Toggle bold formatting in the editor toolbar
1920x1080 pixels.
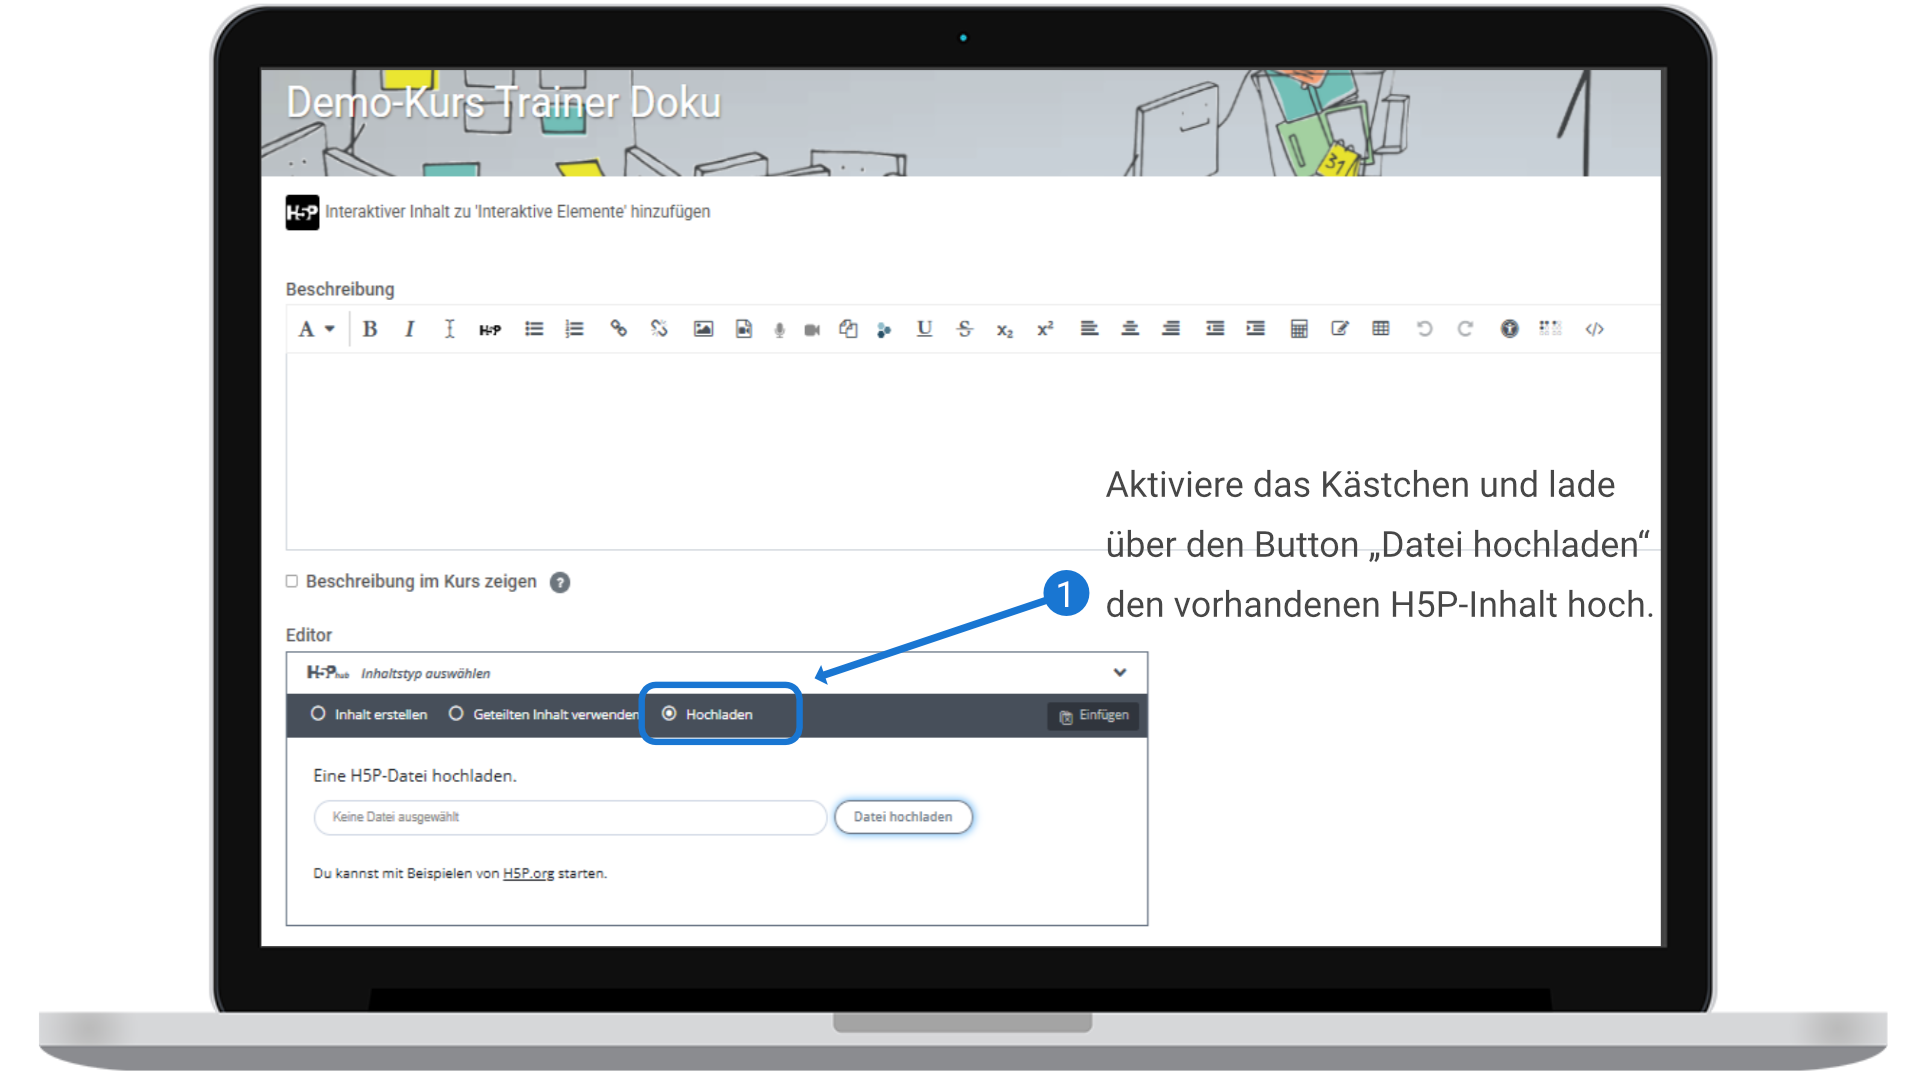tap(370, 329)
